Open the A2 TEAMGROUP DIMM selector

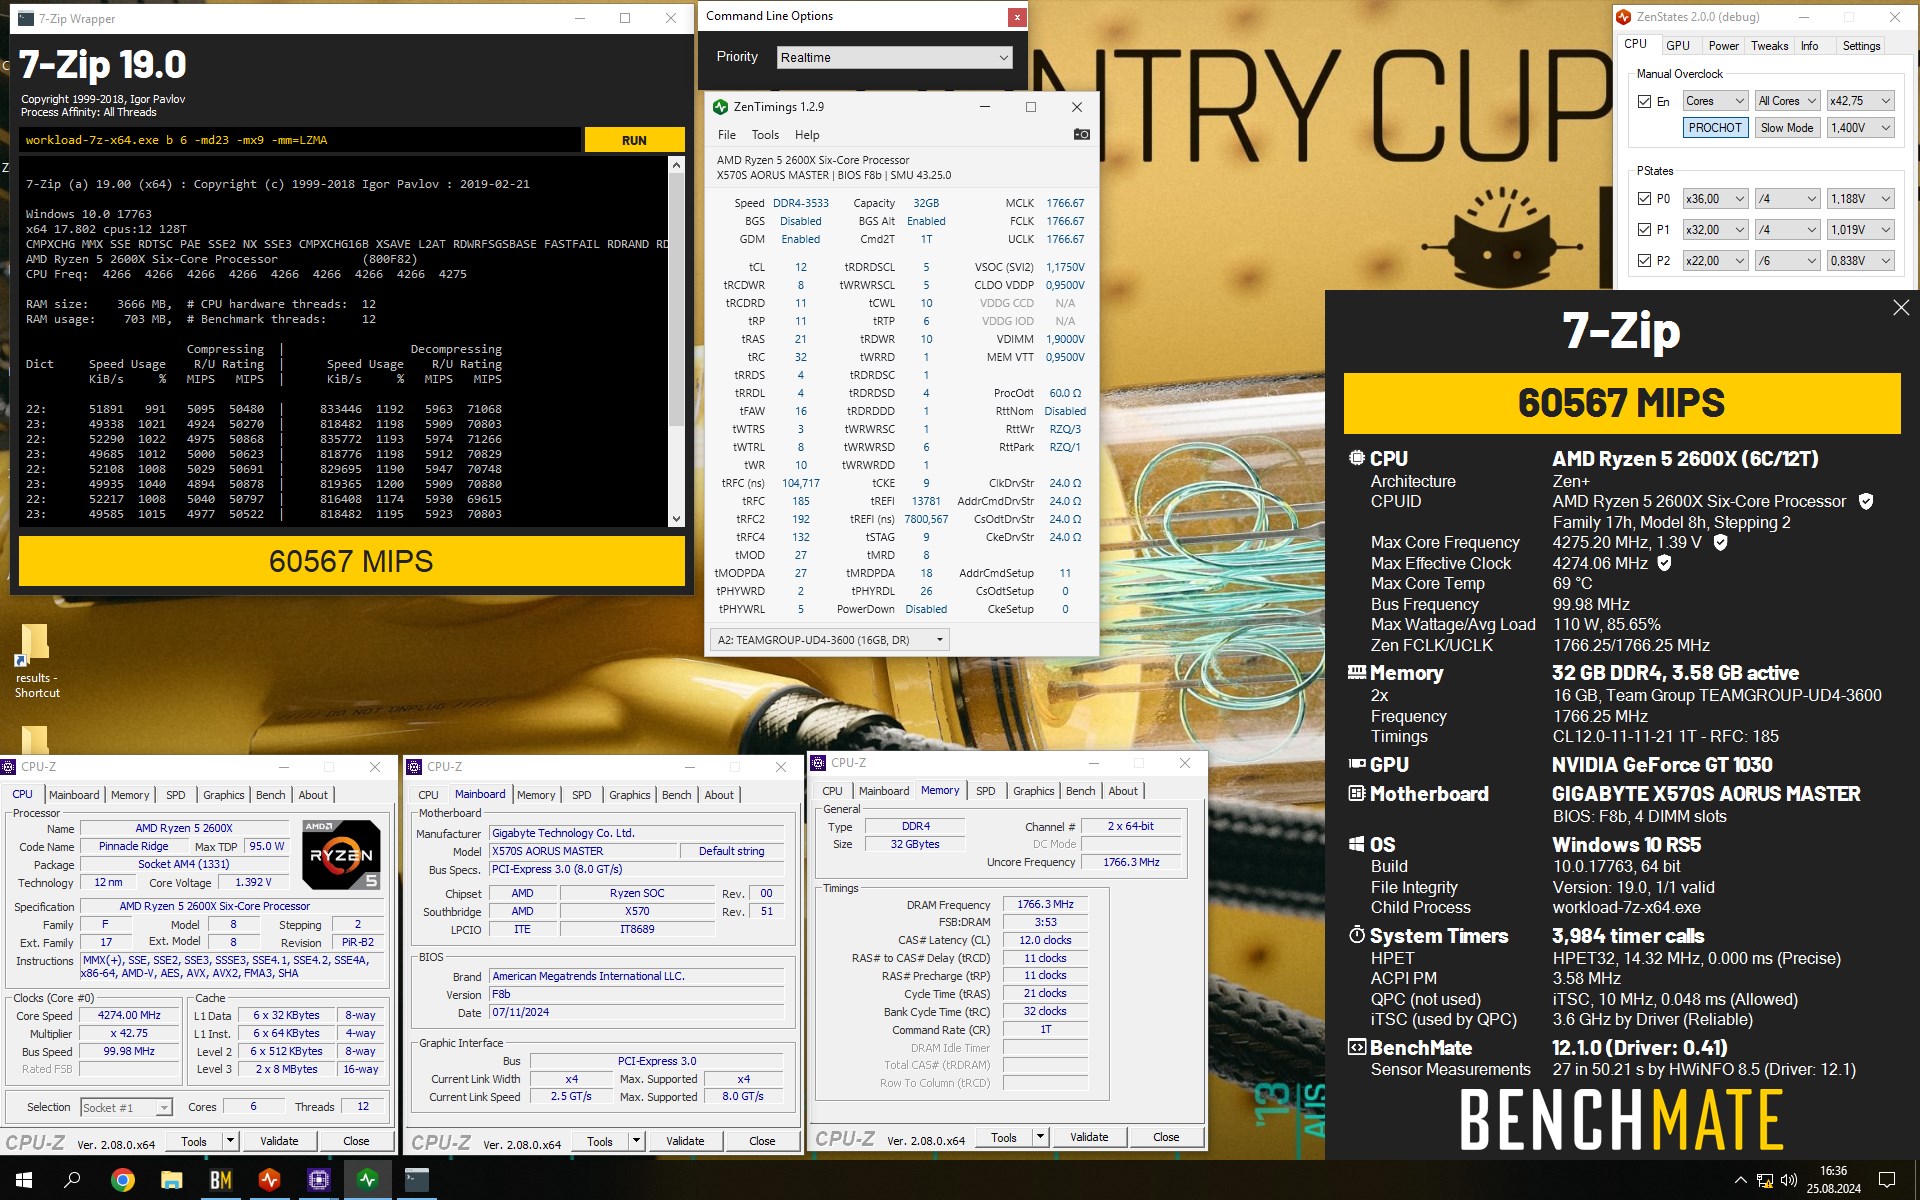(829, 640)
